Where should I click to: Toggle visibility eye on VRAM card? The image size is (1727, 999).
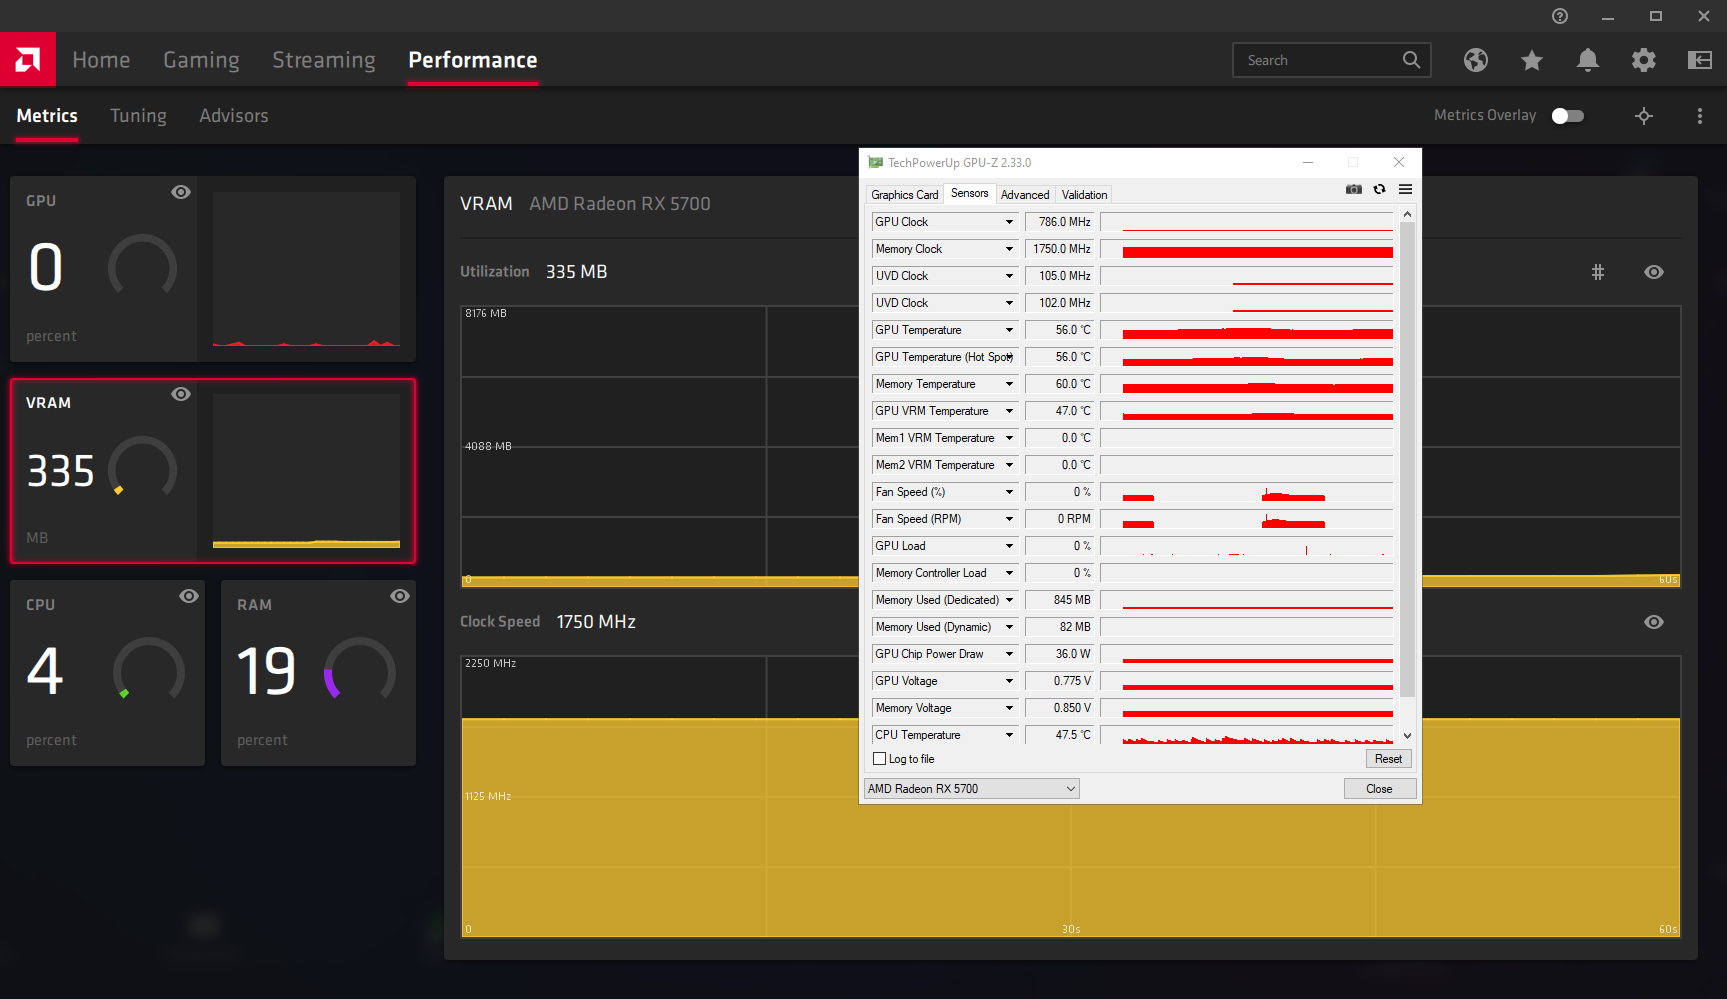coord(181,394)
